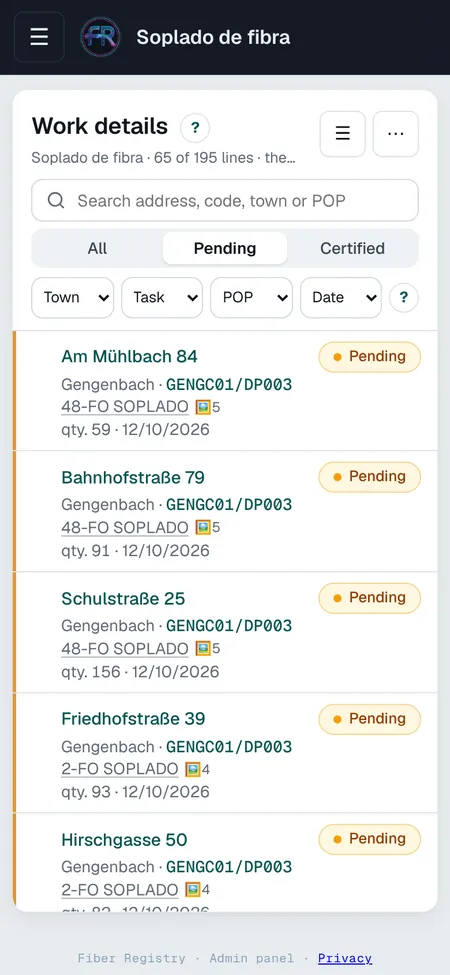Focus the search address input field
Image resolution: width=450 pixels, height=975 pixels.
click(x=225, y=200)
